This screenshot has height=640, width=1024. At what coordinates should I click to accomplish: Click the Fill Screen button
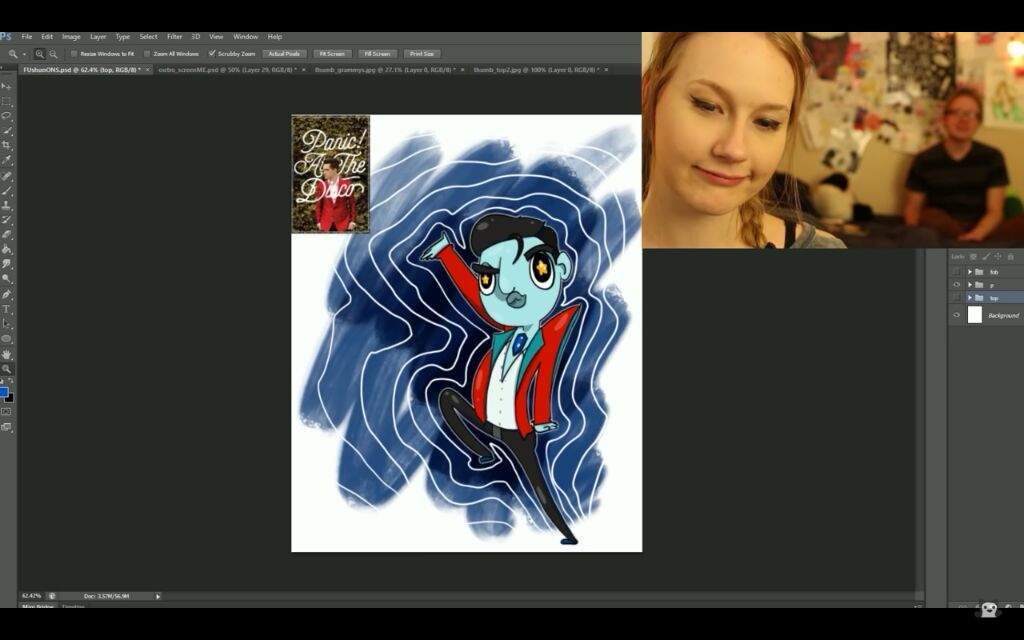(x=377, y=54)
